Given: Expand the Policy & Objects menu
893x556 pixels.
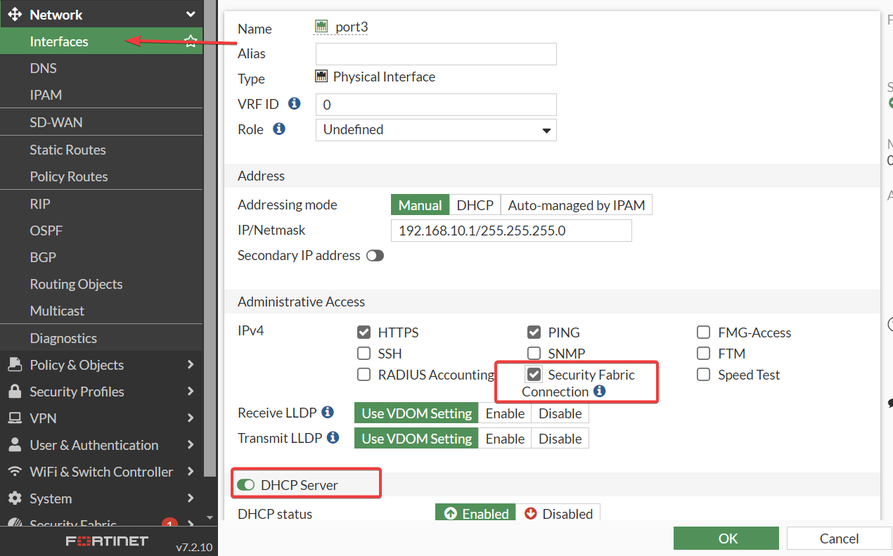Looking at the screenshot, I should pos(100,365).
